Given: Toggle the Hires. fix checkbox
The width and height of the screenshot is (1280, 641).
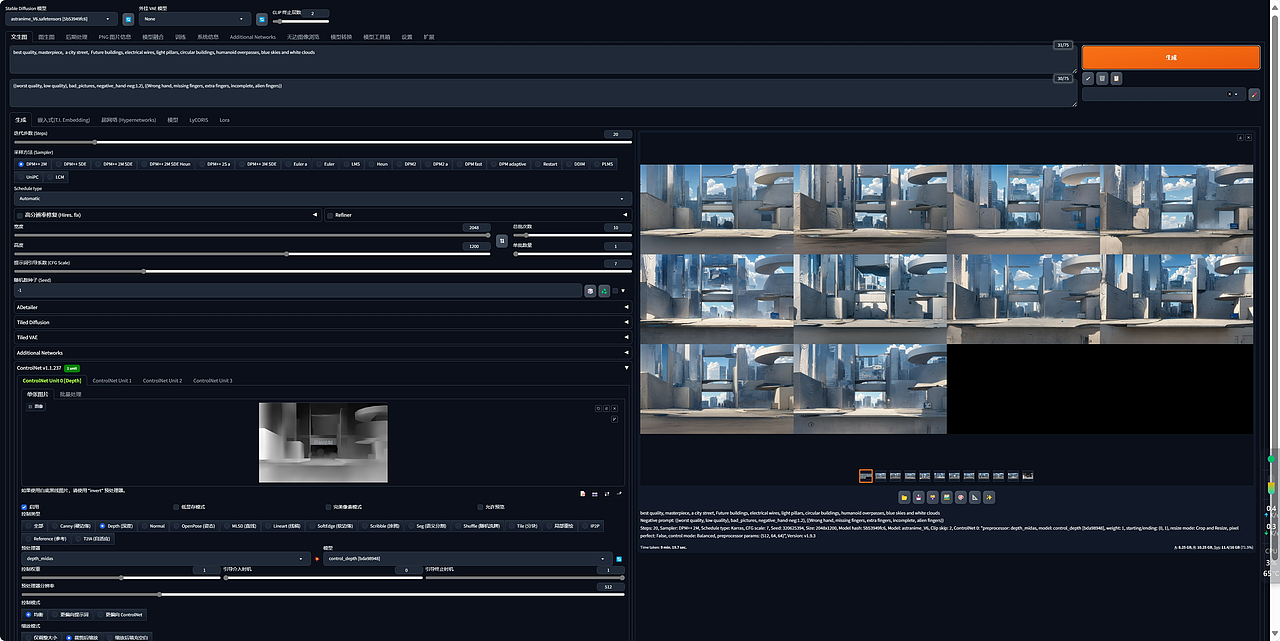Looking at the screenshot, I should tap(20, 214).
